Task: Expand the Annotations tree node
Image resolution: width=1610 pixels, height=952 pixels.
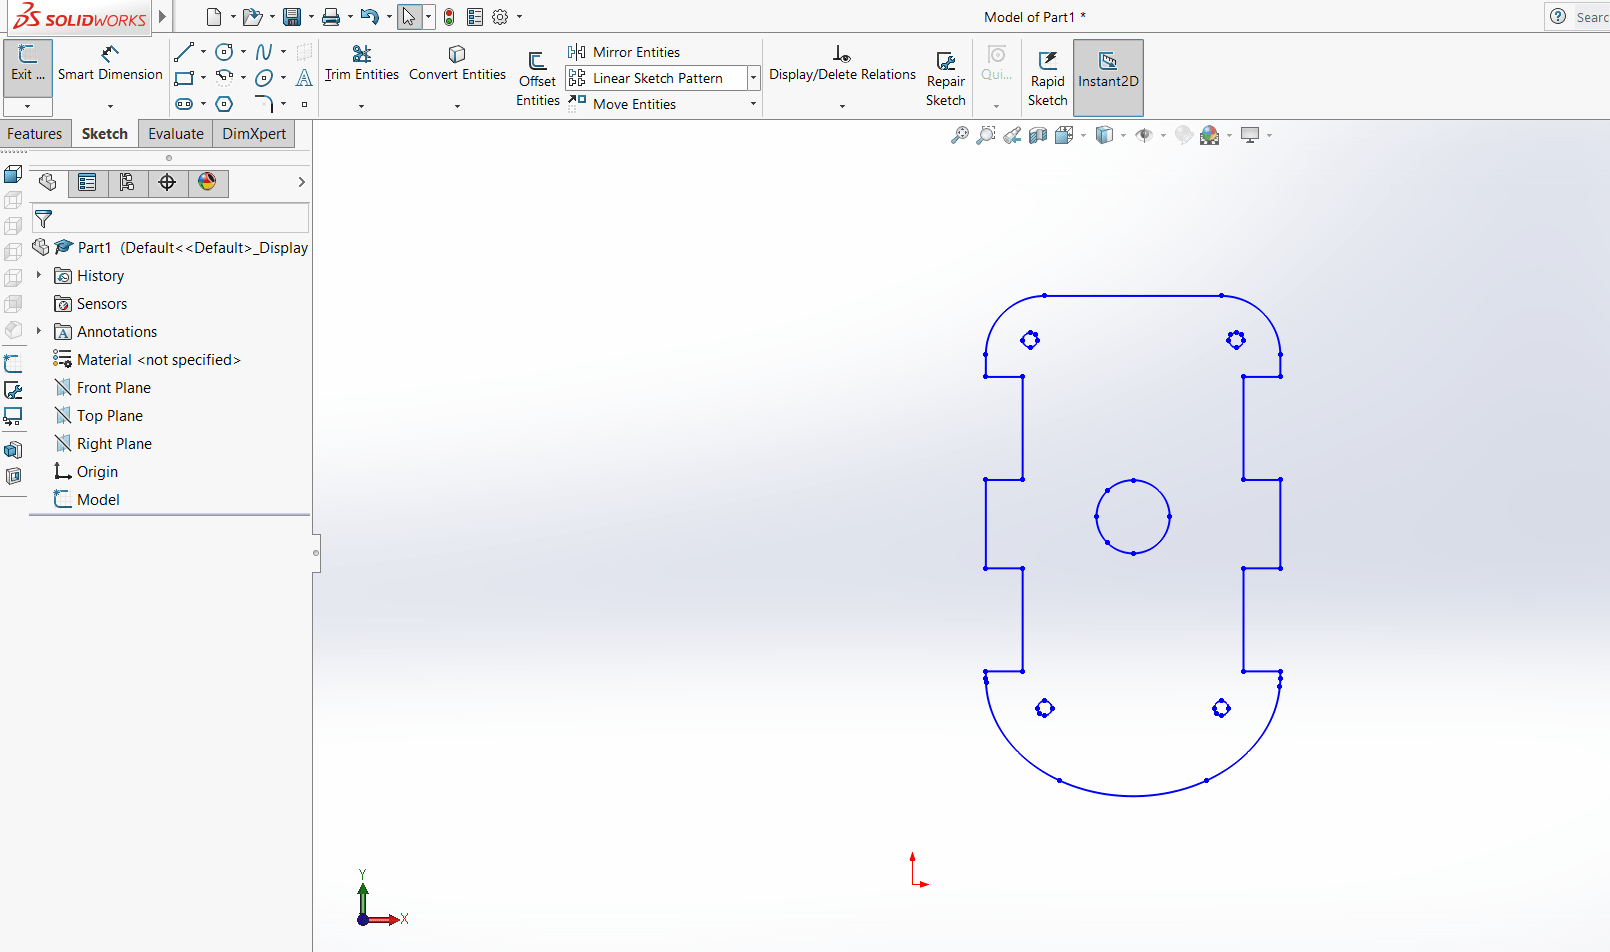Action: click(39, 331)
